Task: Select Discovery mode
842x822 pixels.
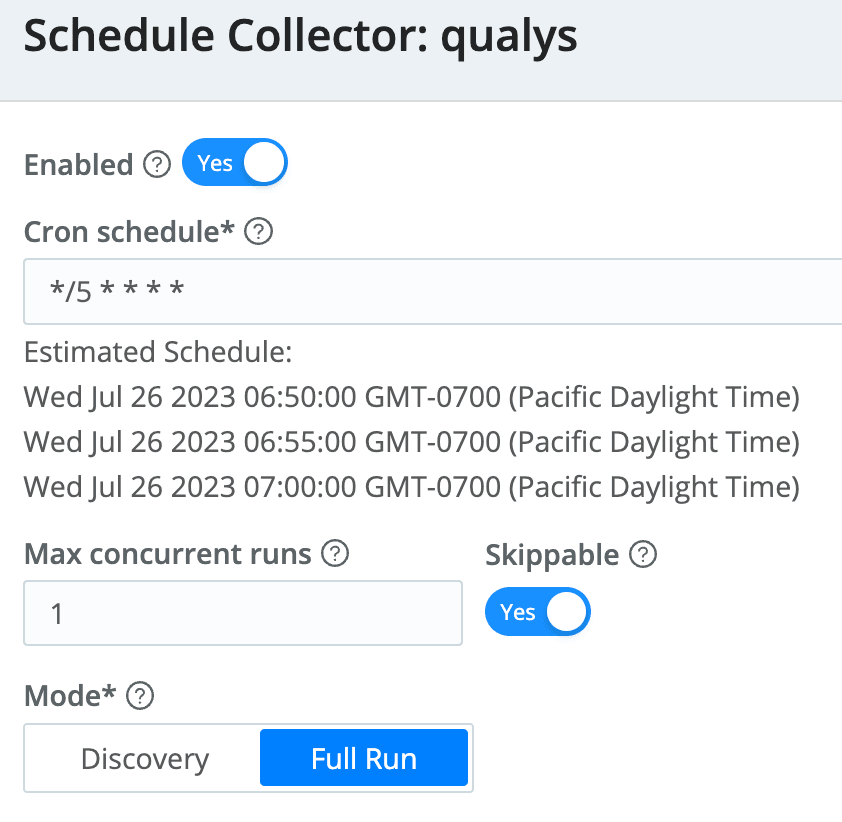Action: tap(145, 759)
